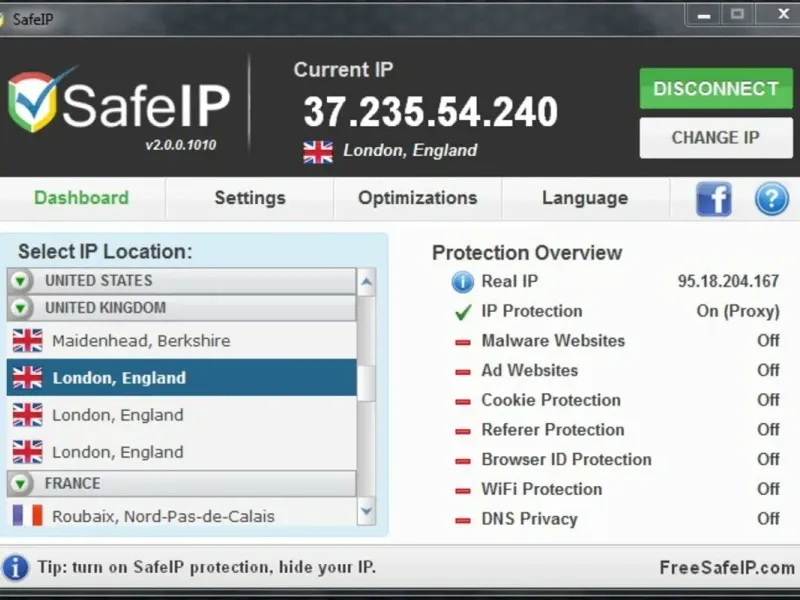Open the SafeIP Facebook page icon

[x=714, y=198]
